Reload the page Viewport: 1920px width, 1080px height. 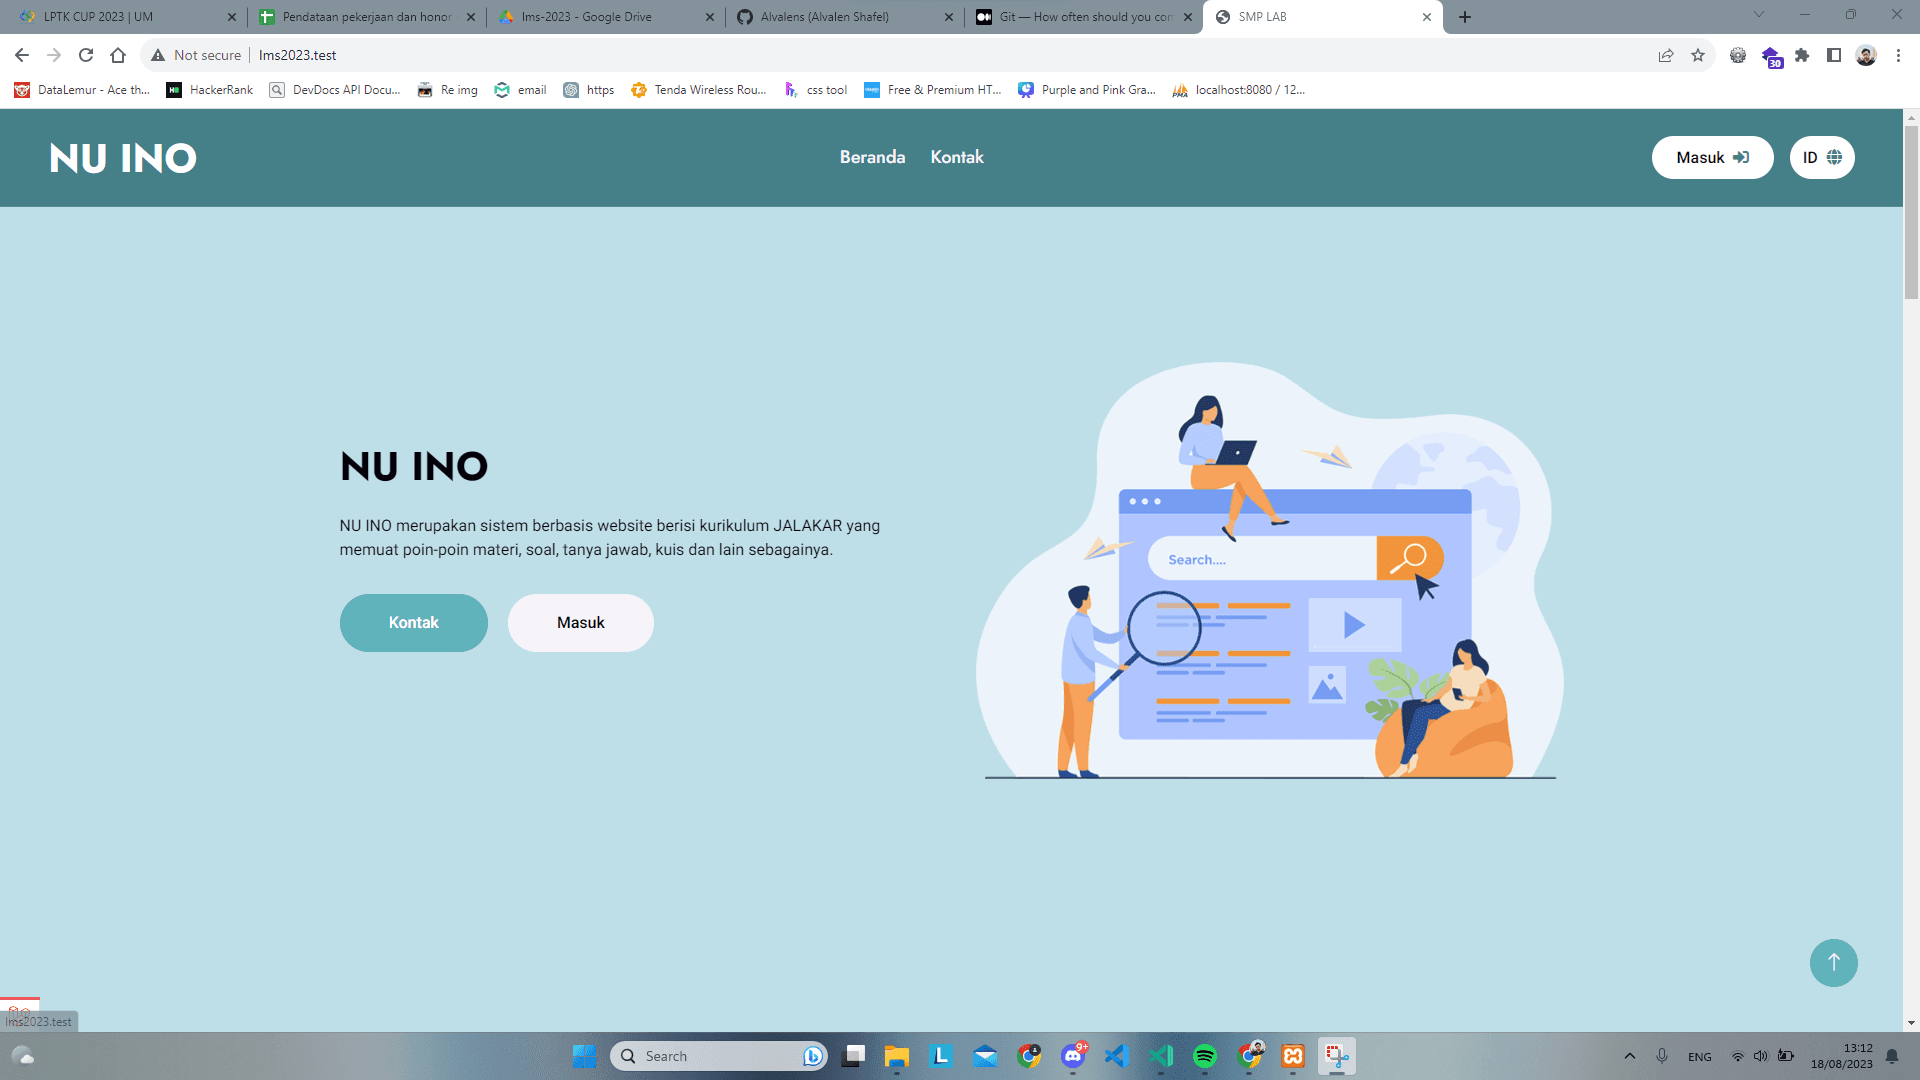coord(86,55)
